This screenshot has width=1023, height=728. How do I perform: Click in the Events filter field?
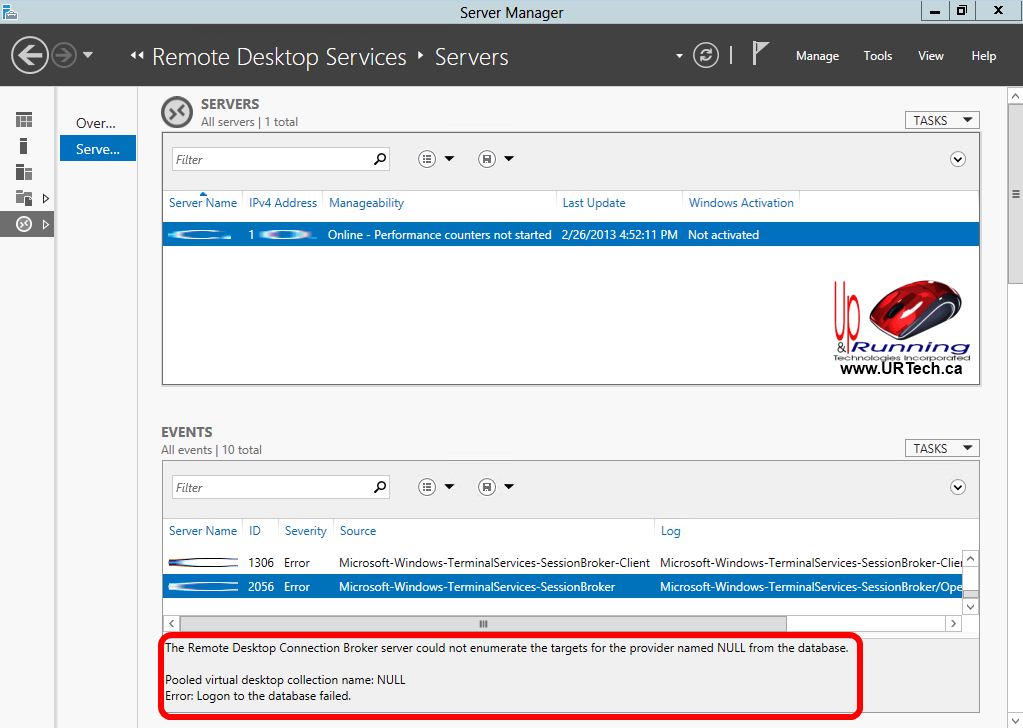click(x=270, y=488)
